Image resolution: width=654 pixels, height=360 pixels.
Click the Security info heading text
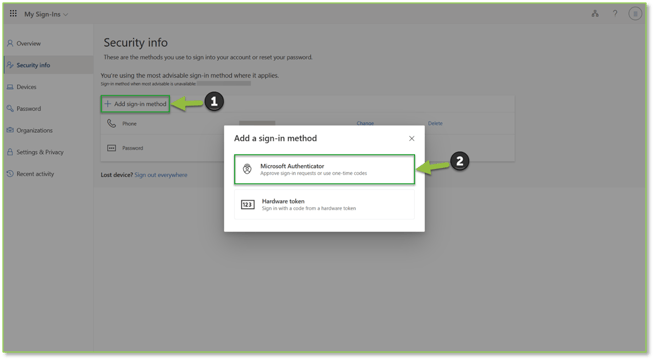[136, 43]
